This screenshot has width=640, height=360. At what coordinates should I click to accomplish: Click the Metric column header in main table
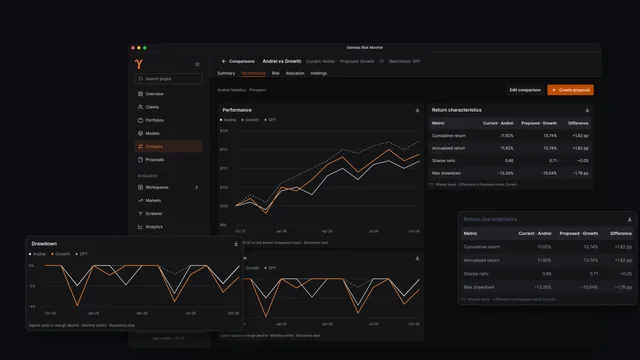pyautogui.click(x=438, y=123)
